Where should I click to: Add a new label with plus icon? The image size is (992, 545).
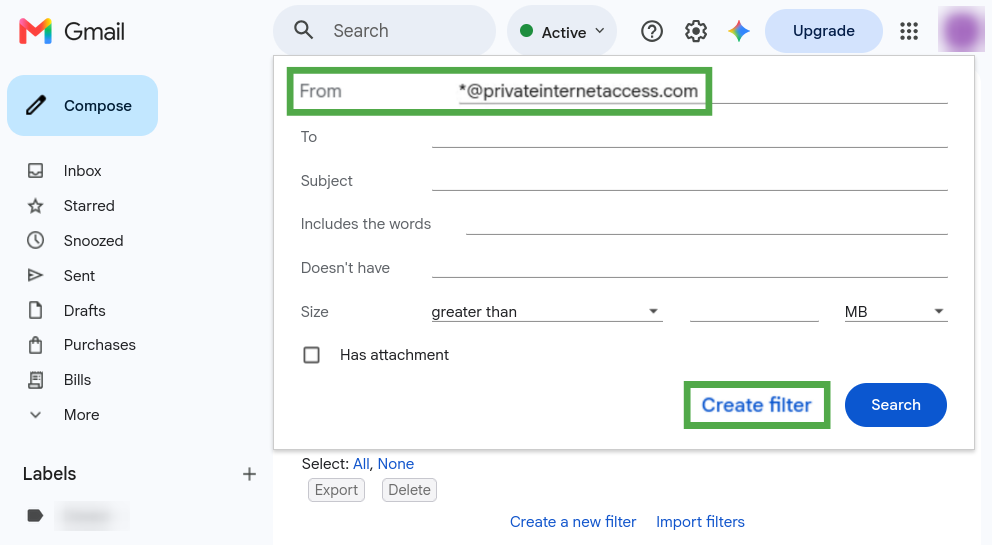[249, 474]
